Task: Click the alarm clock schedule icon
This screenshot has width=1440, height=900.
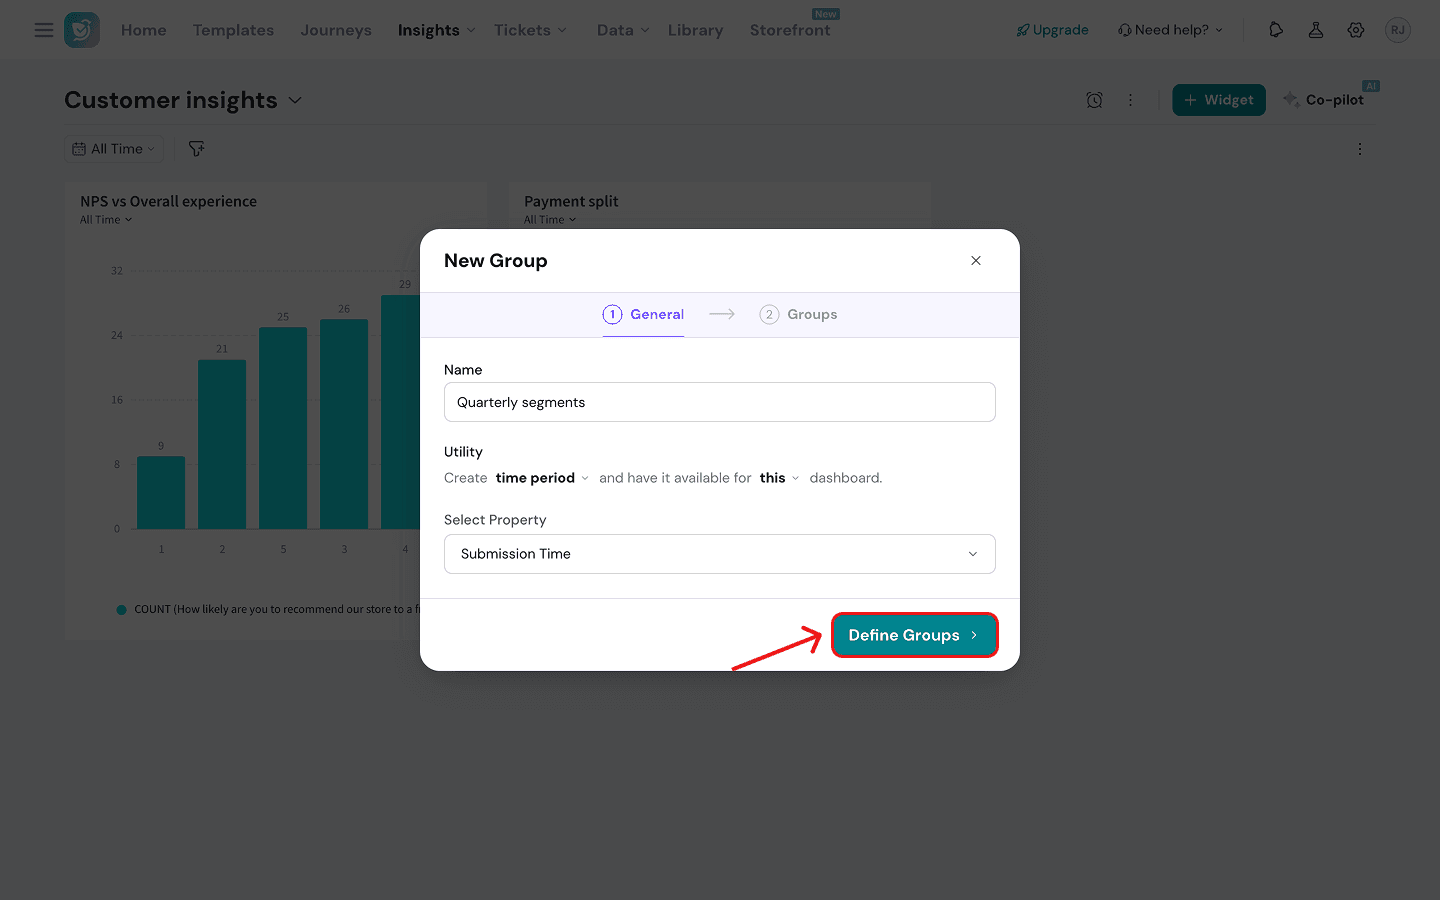Action: pos(1094,100)
